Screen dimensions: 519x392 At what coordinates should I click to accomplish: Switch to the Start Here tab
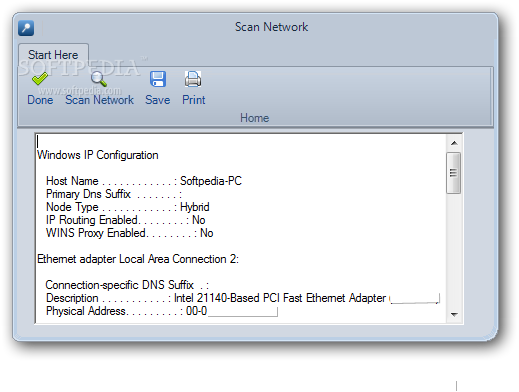click(x=53, y=55)
